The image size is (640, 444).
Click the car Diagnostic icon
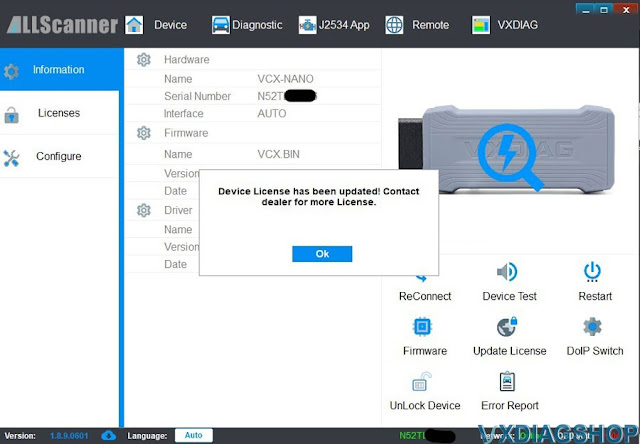point(220,25)
